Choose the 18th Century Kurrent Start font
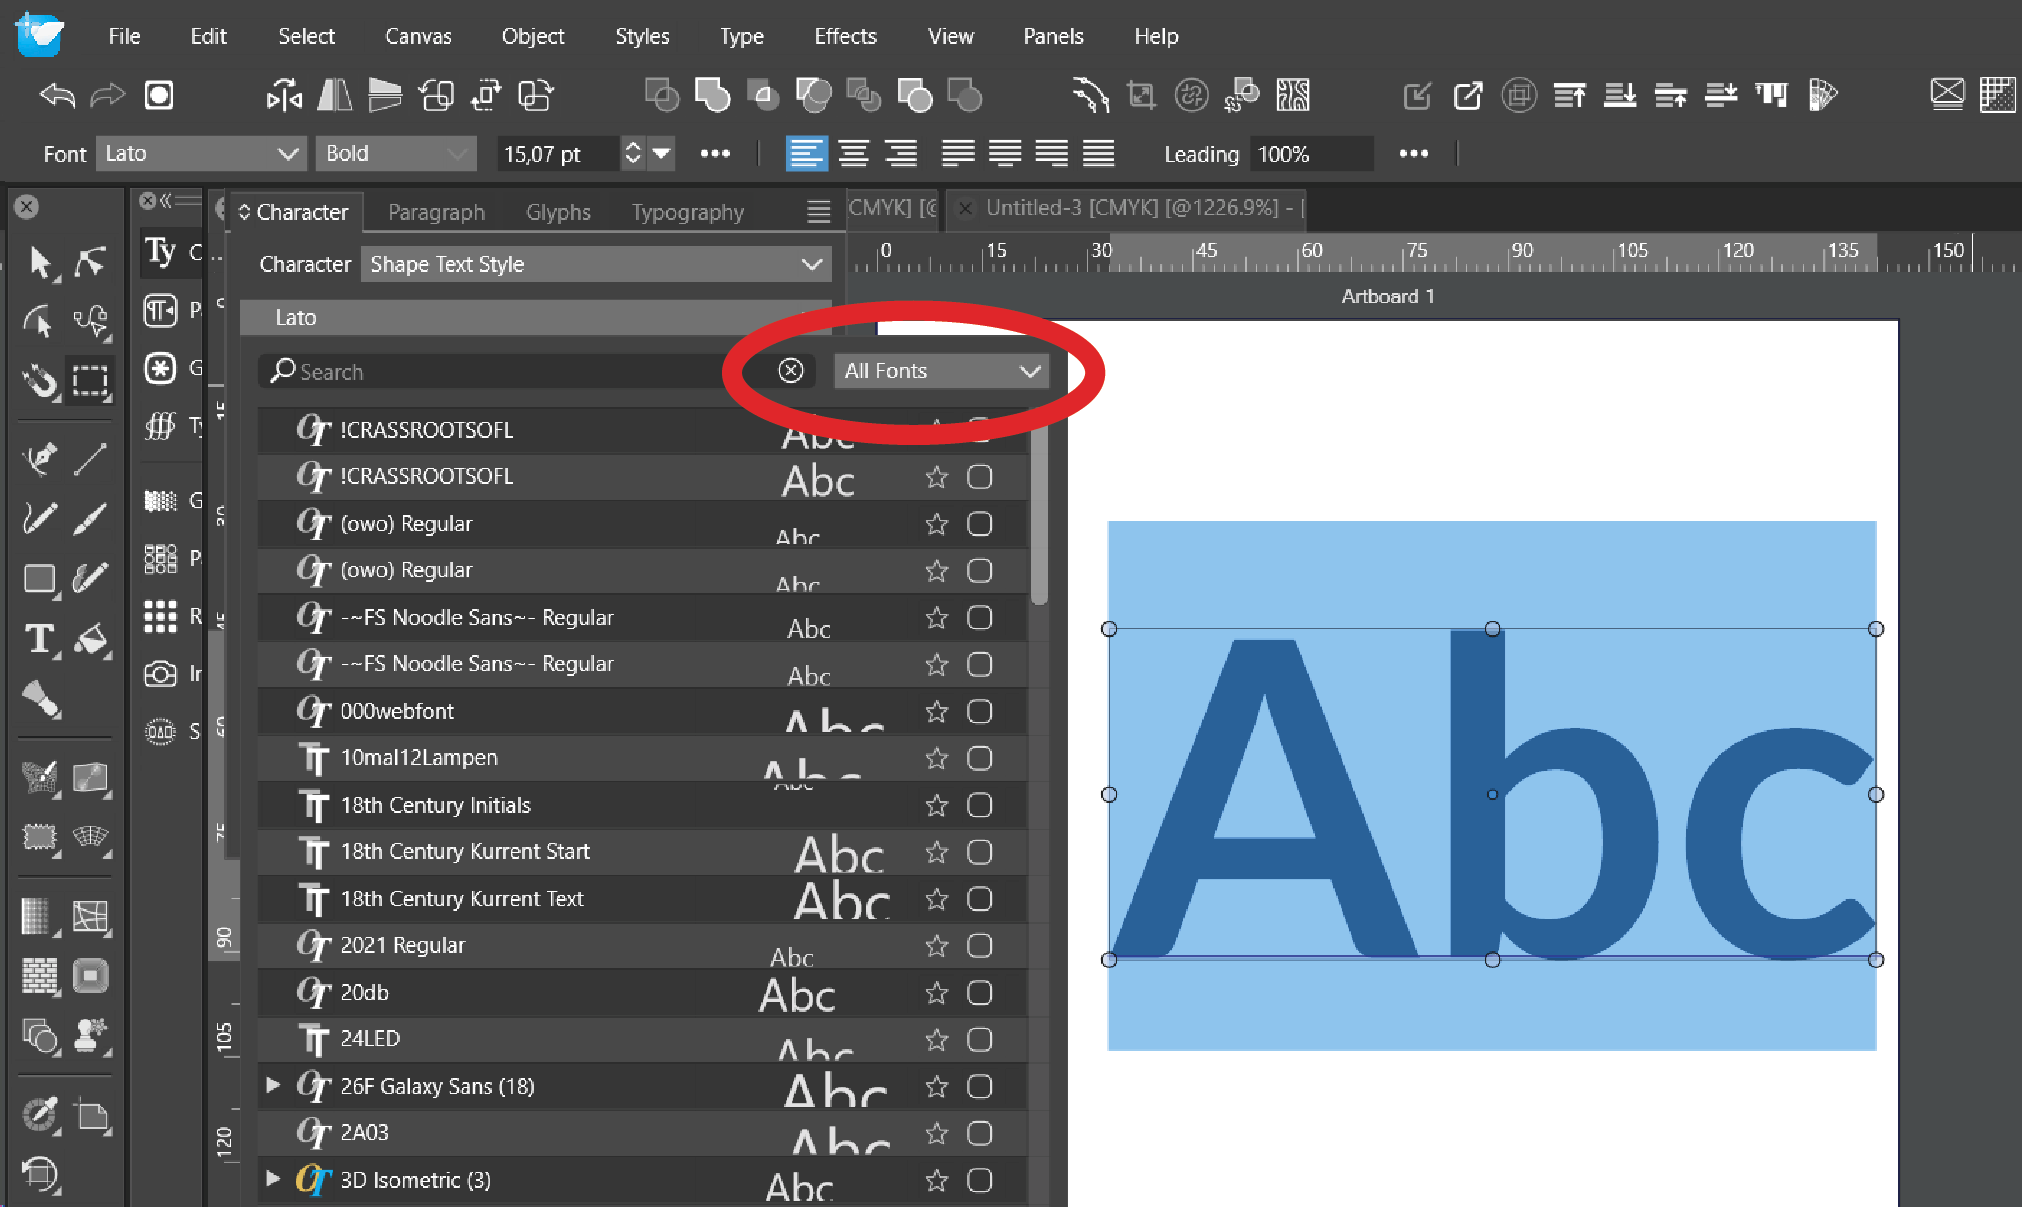 pyautogui.click(x=465, y=852)
